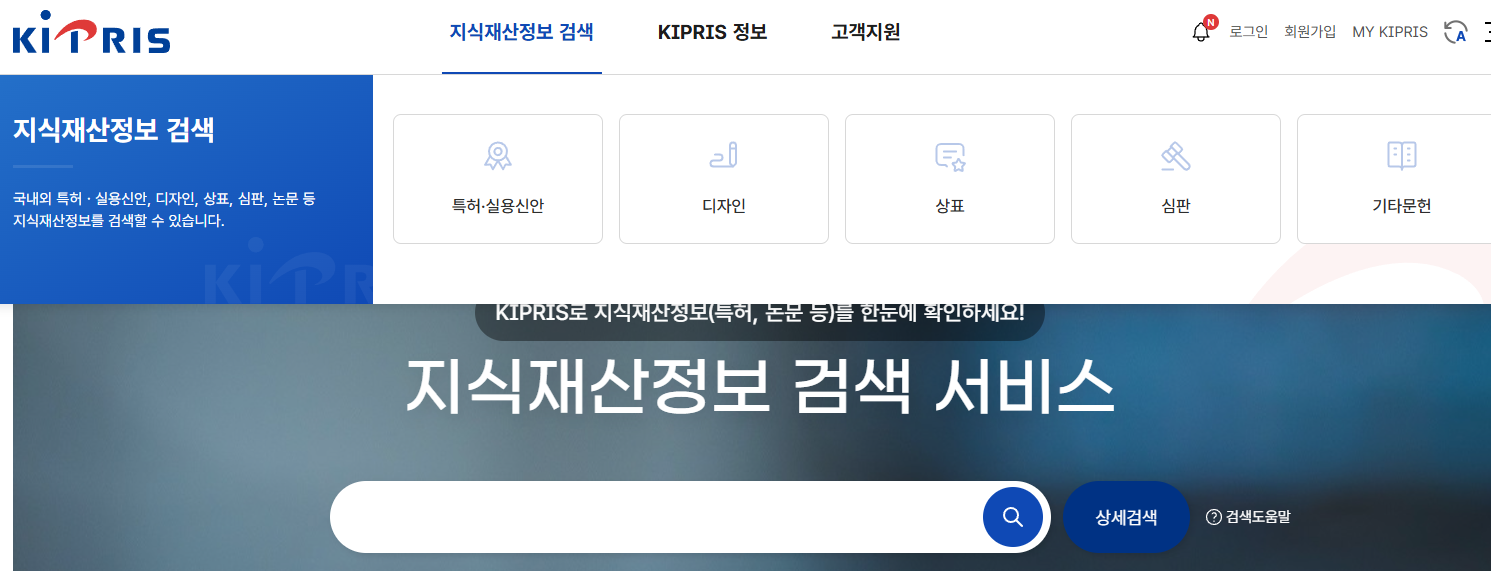Select the 디자인 category card
Screen dimensions: 1491x571
pyautogui.click(x=724, y=179)
